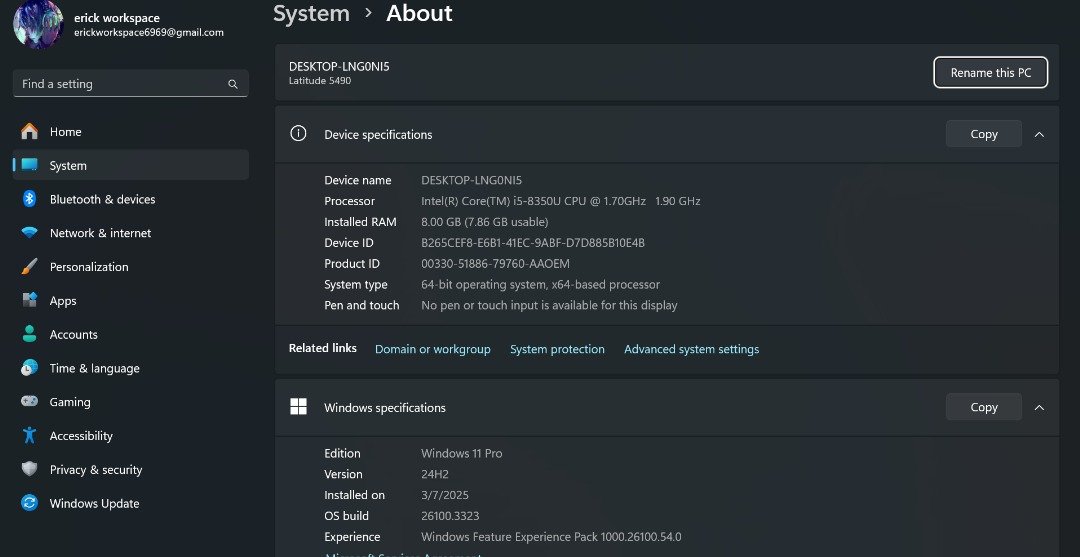Click the Related links label
The image size is (1080, 557).
click(x=323, y=348)
